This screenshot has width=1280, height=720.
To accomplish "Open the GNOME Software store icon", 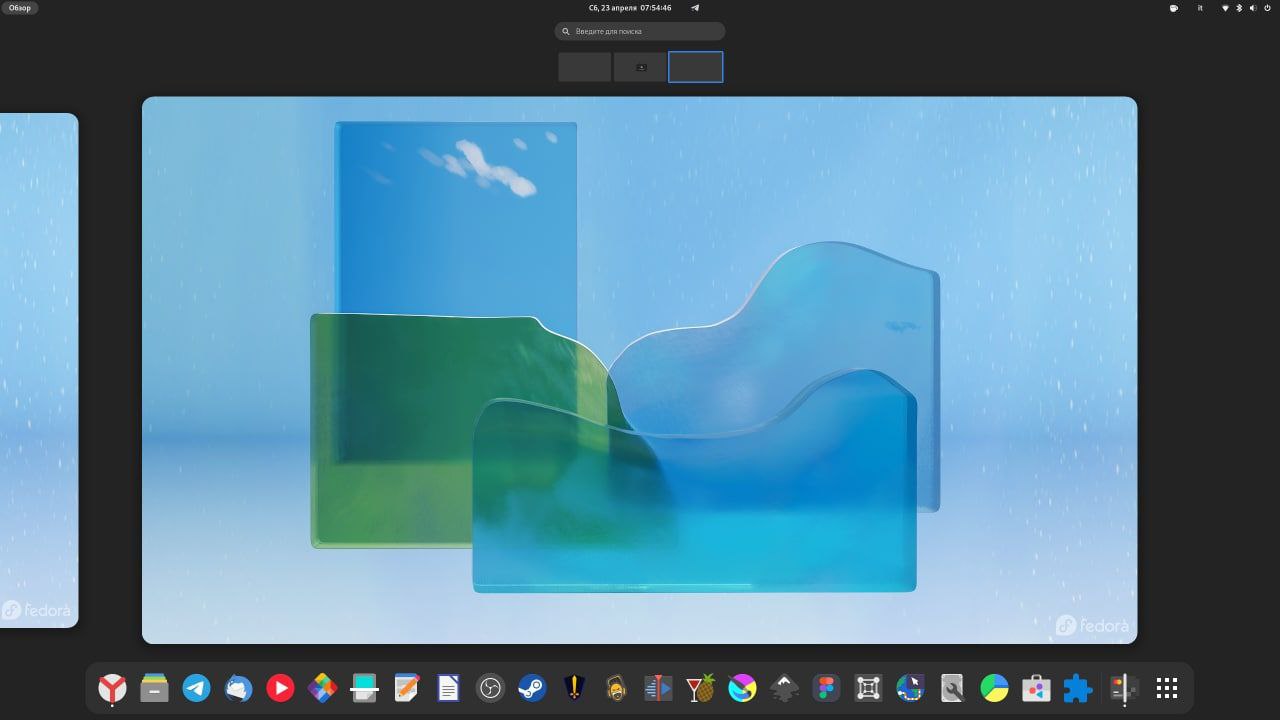I will click(x=1035, y=688).
